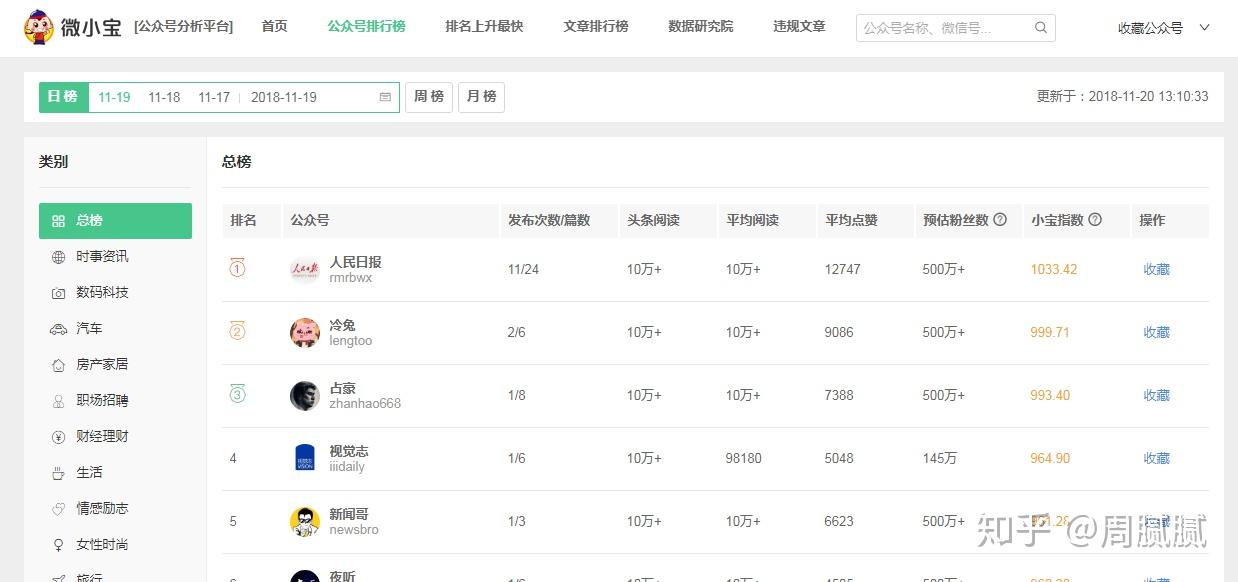The image size is (1238, 582).
Task: Open 占豪 account avatar
Action: (305, 396)
